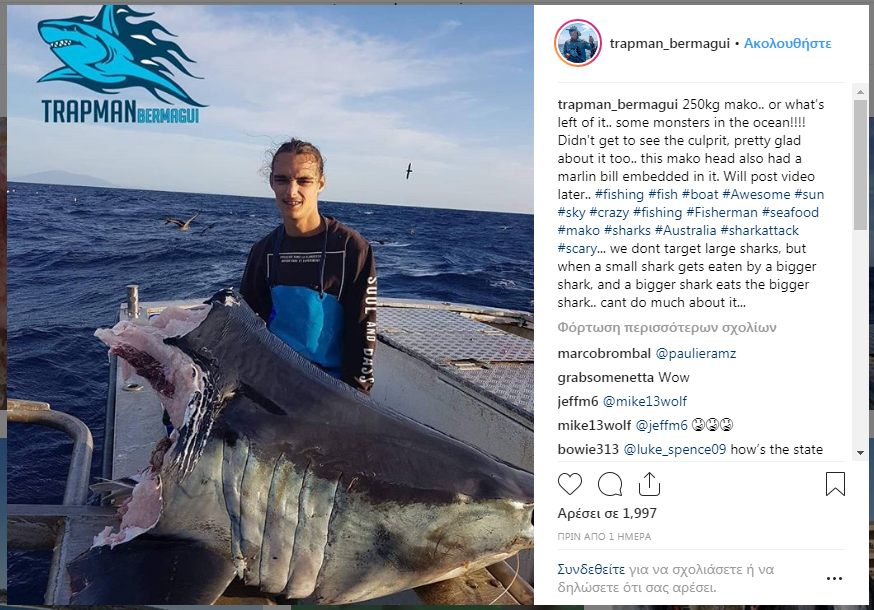This screenshot has height=610, width=874.
Task: Open comments with the speech bubble icon
Action: 610,484
